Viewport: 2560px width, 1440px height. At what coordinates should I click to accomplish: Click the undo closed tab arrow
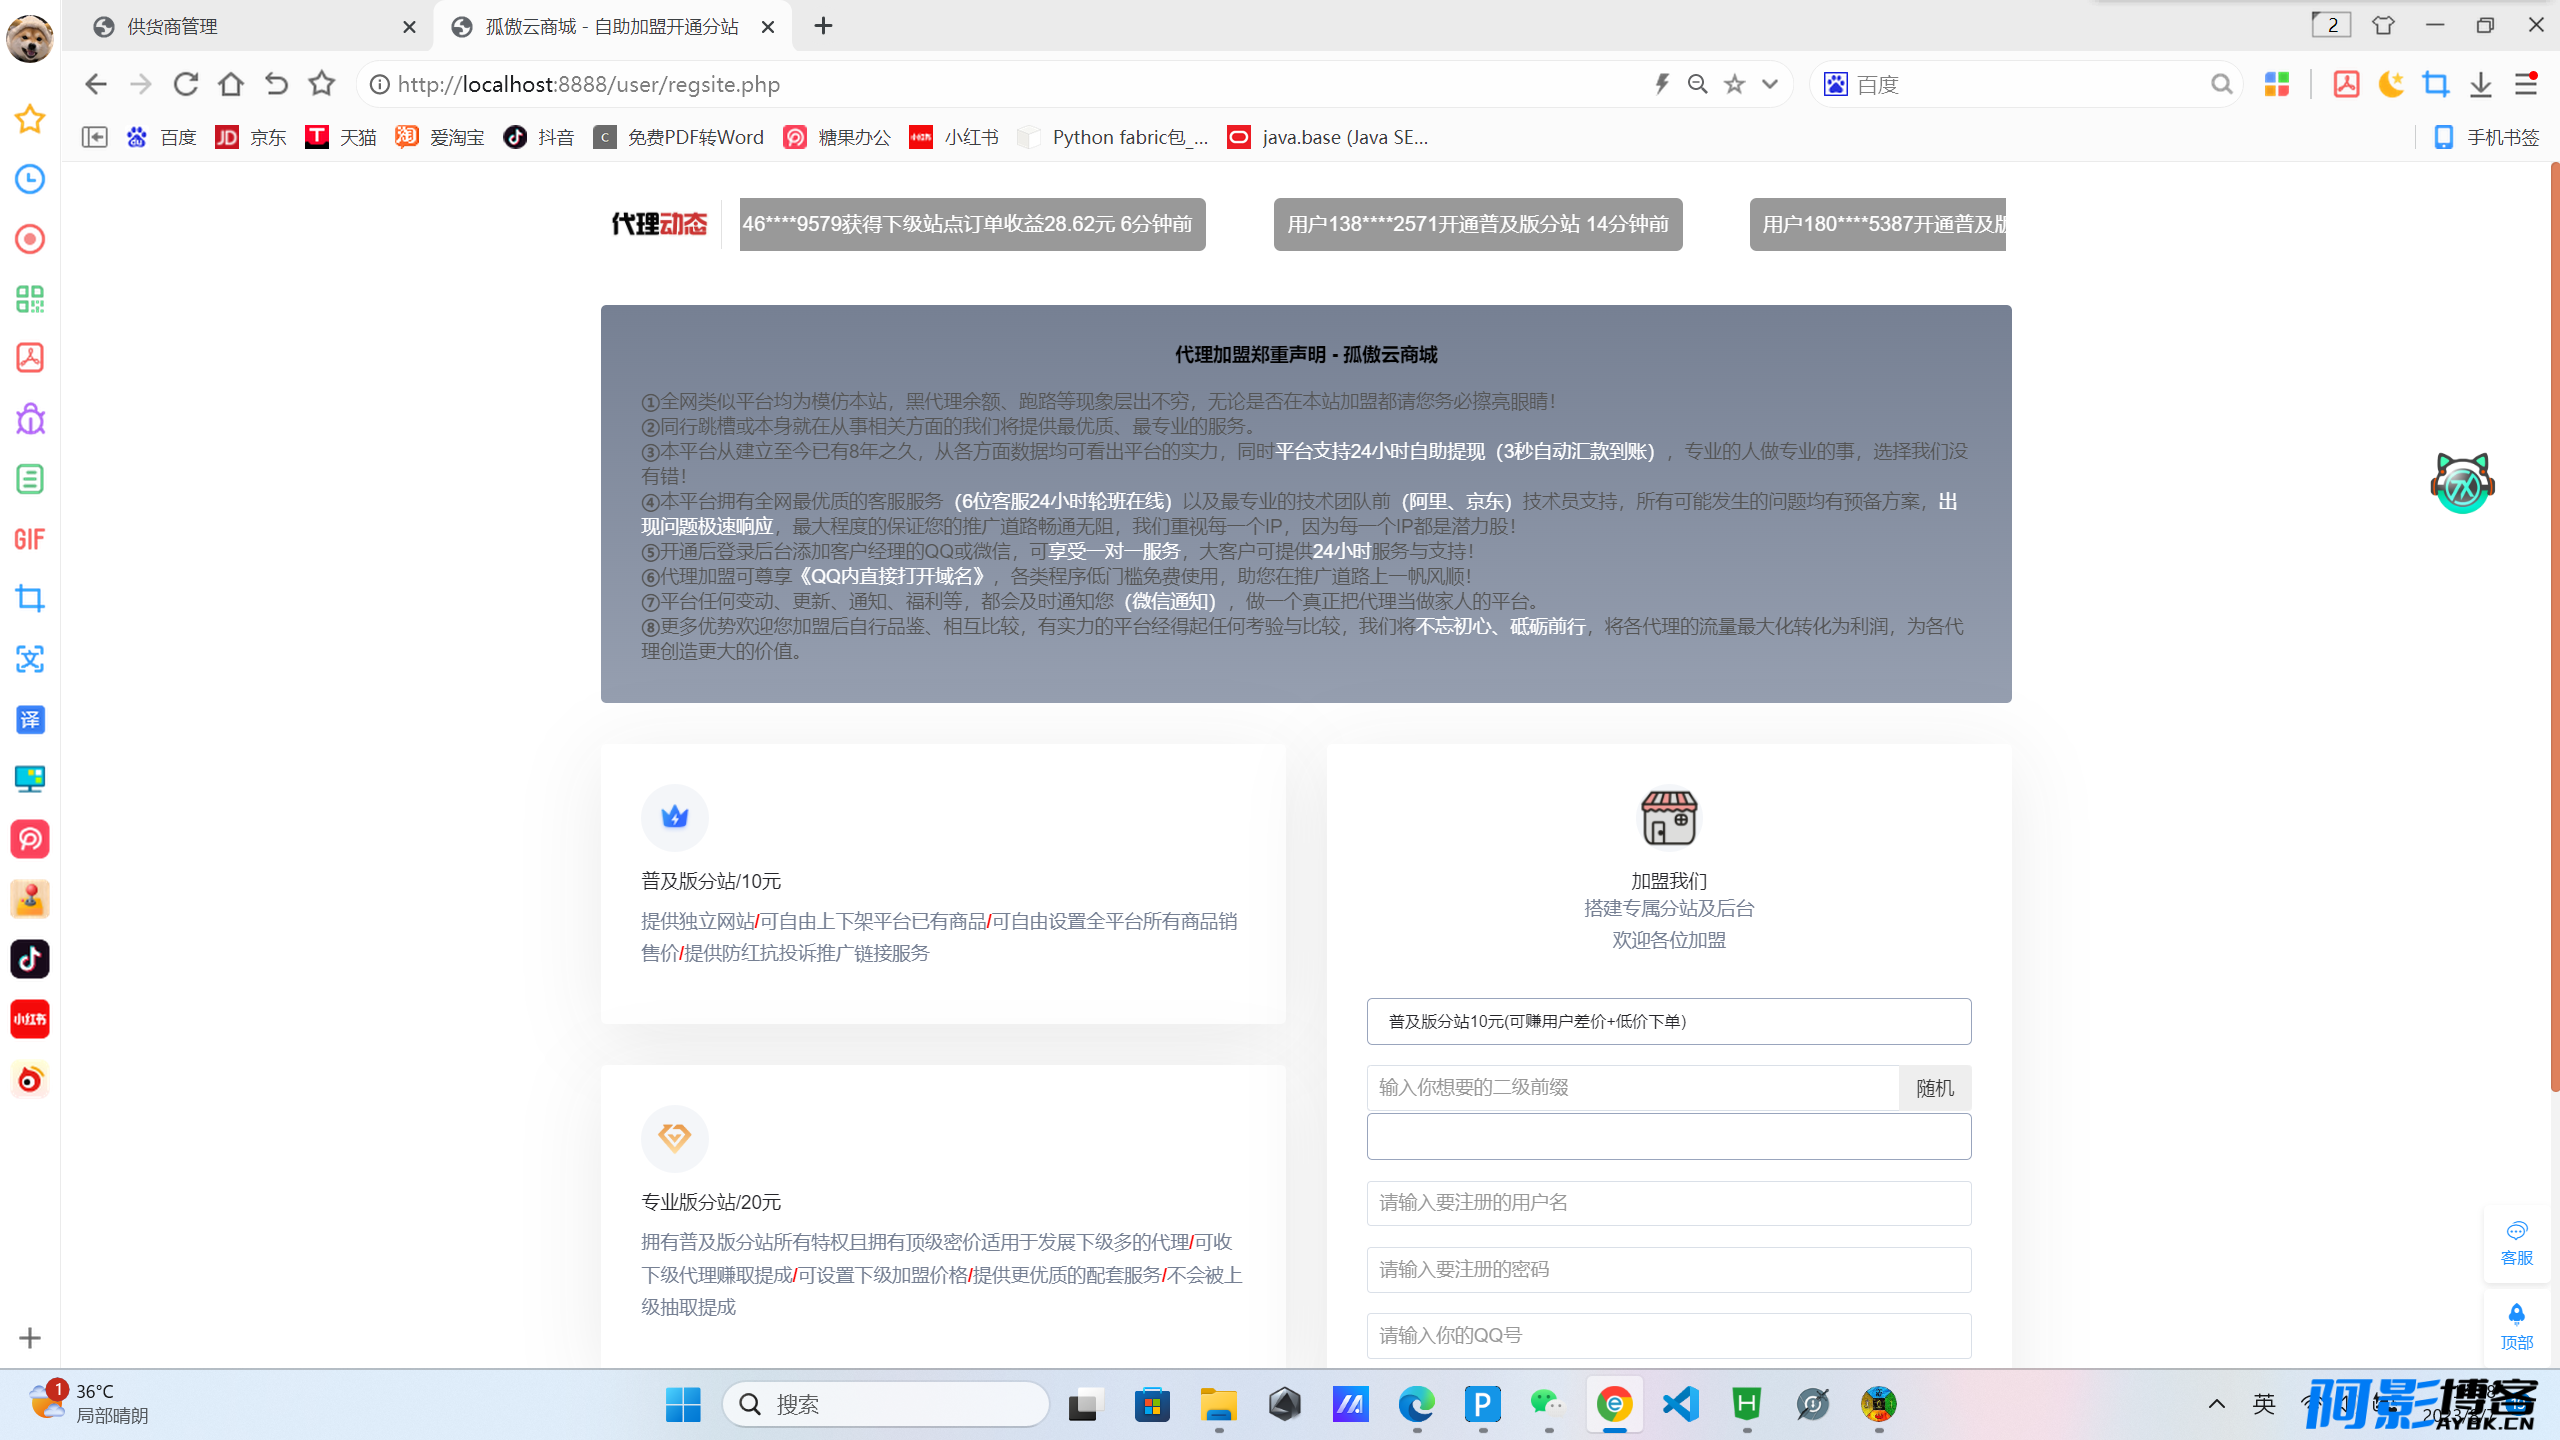(x=276, y=84)
